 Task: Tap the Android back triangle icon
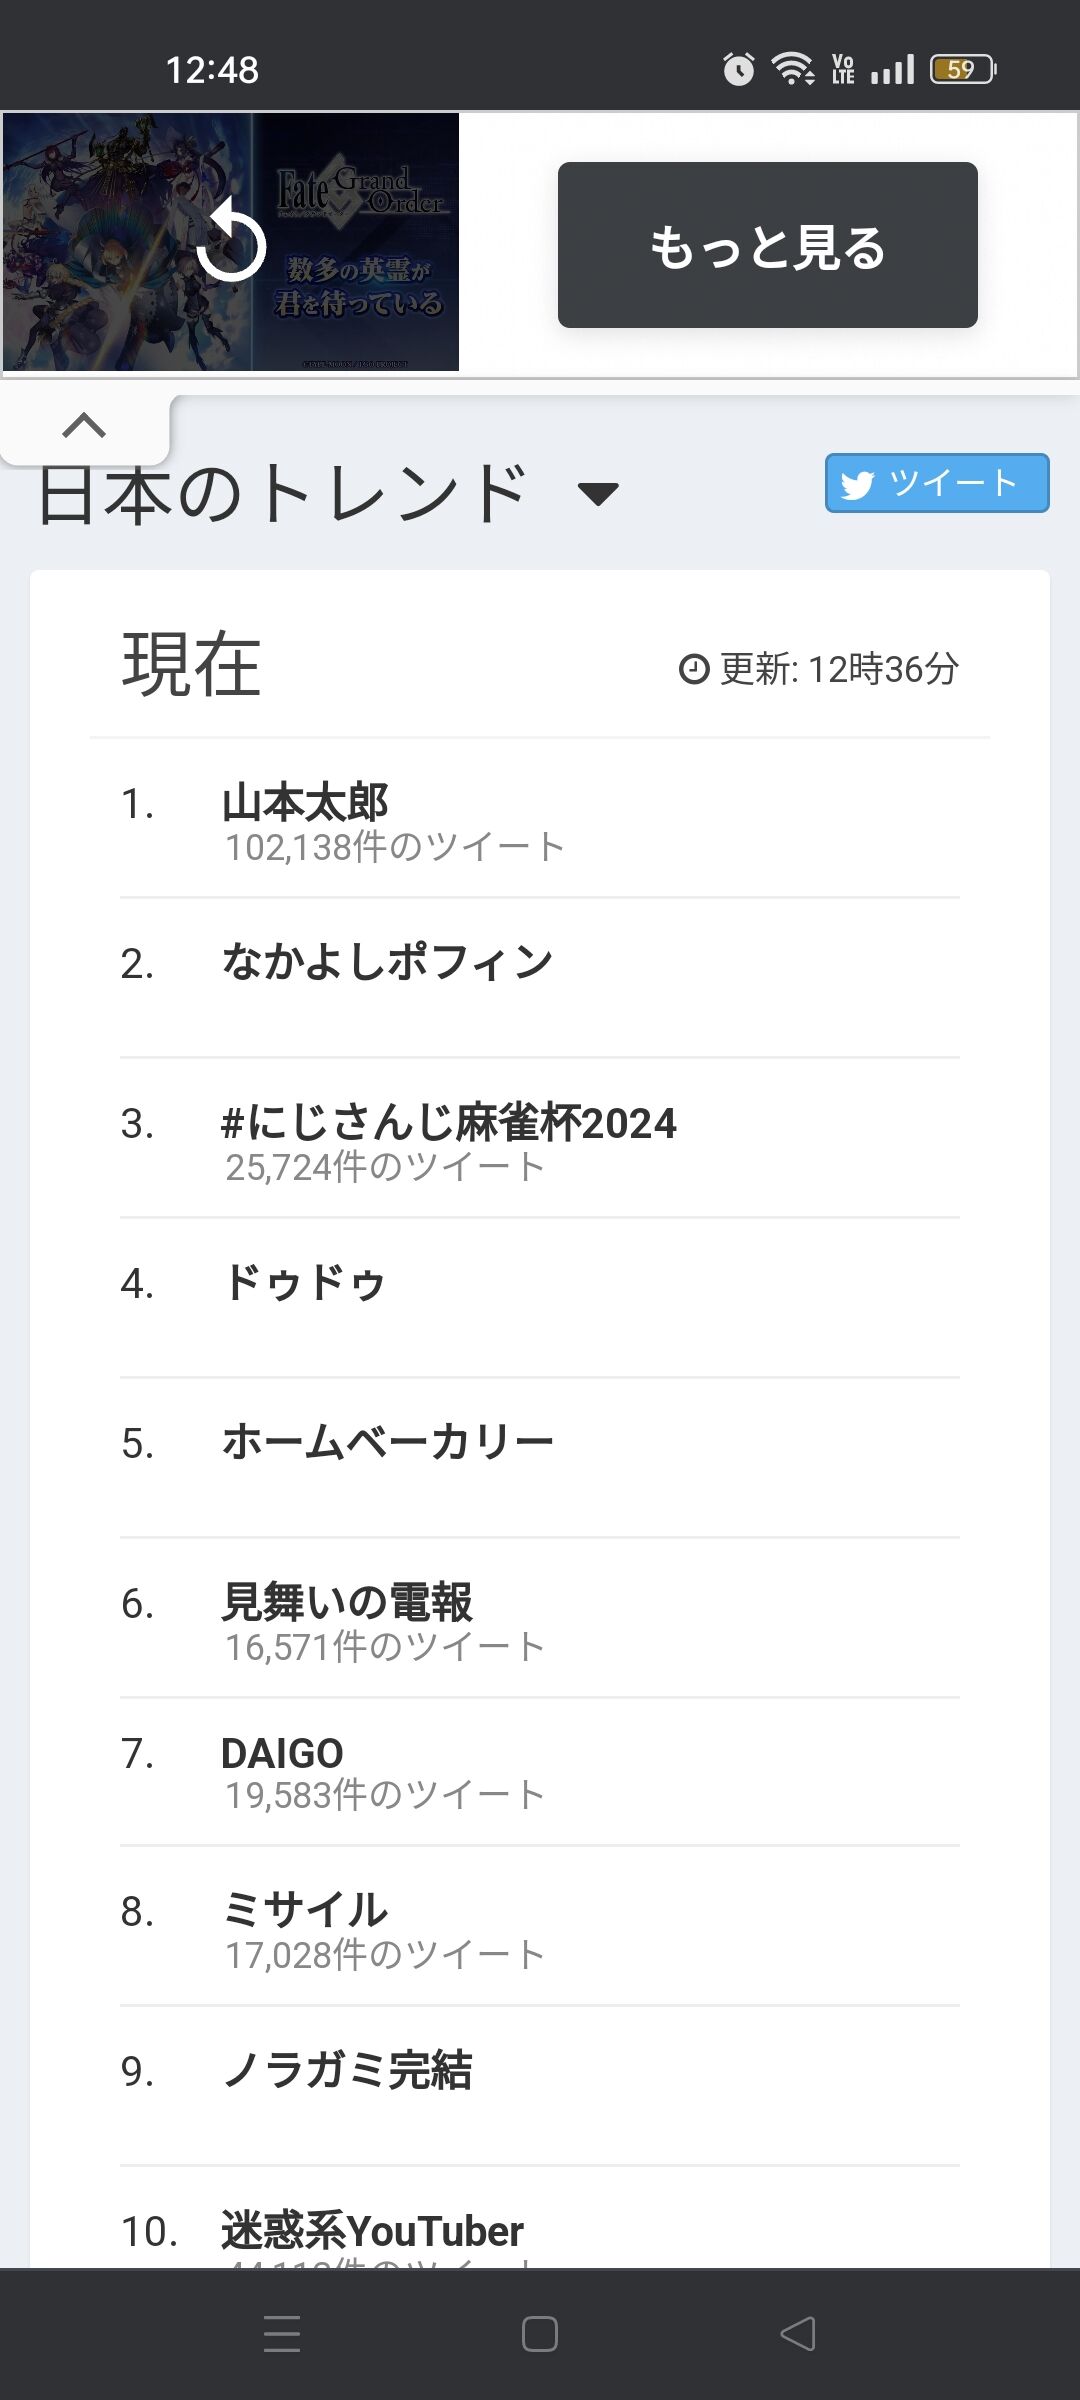[798, 2333]
